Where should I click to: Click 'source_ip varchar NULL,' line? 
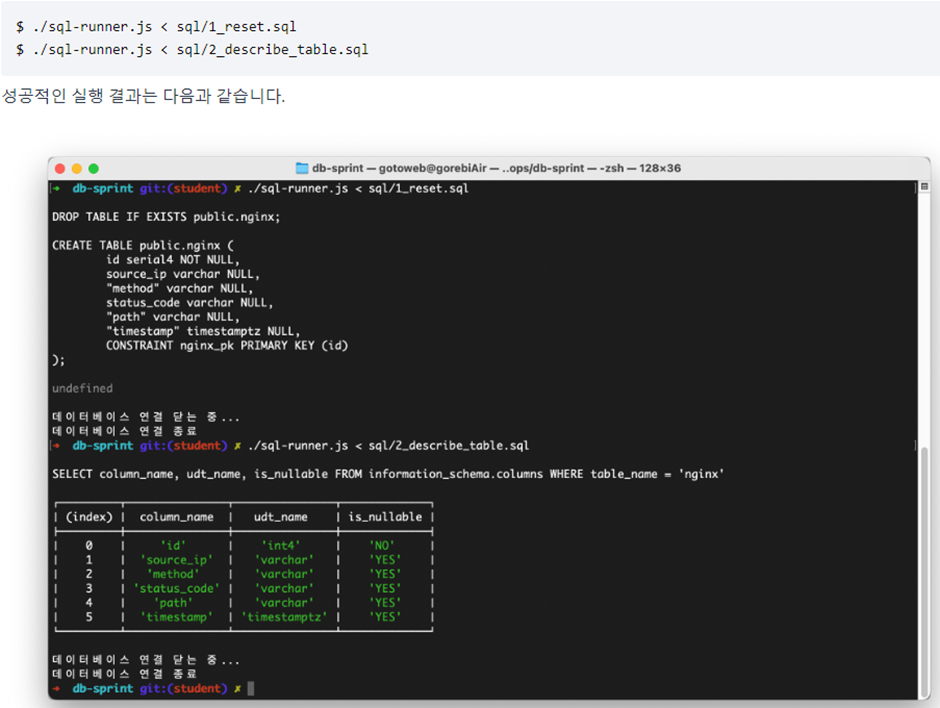(183, 274)
